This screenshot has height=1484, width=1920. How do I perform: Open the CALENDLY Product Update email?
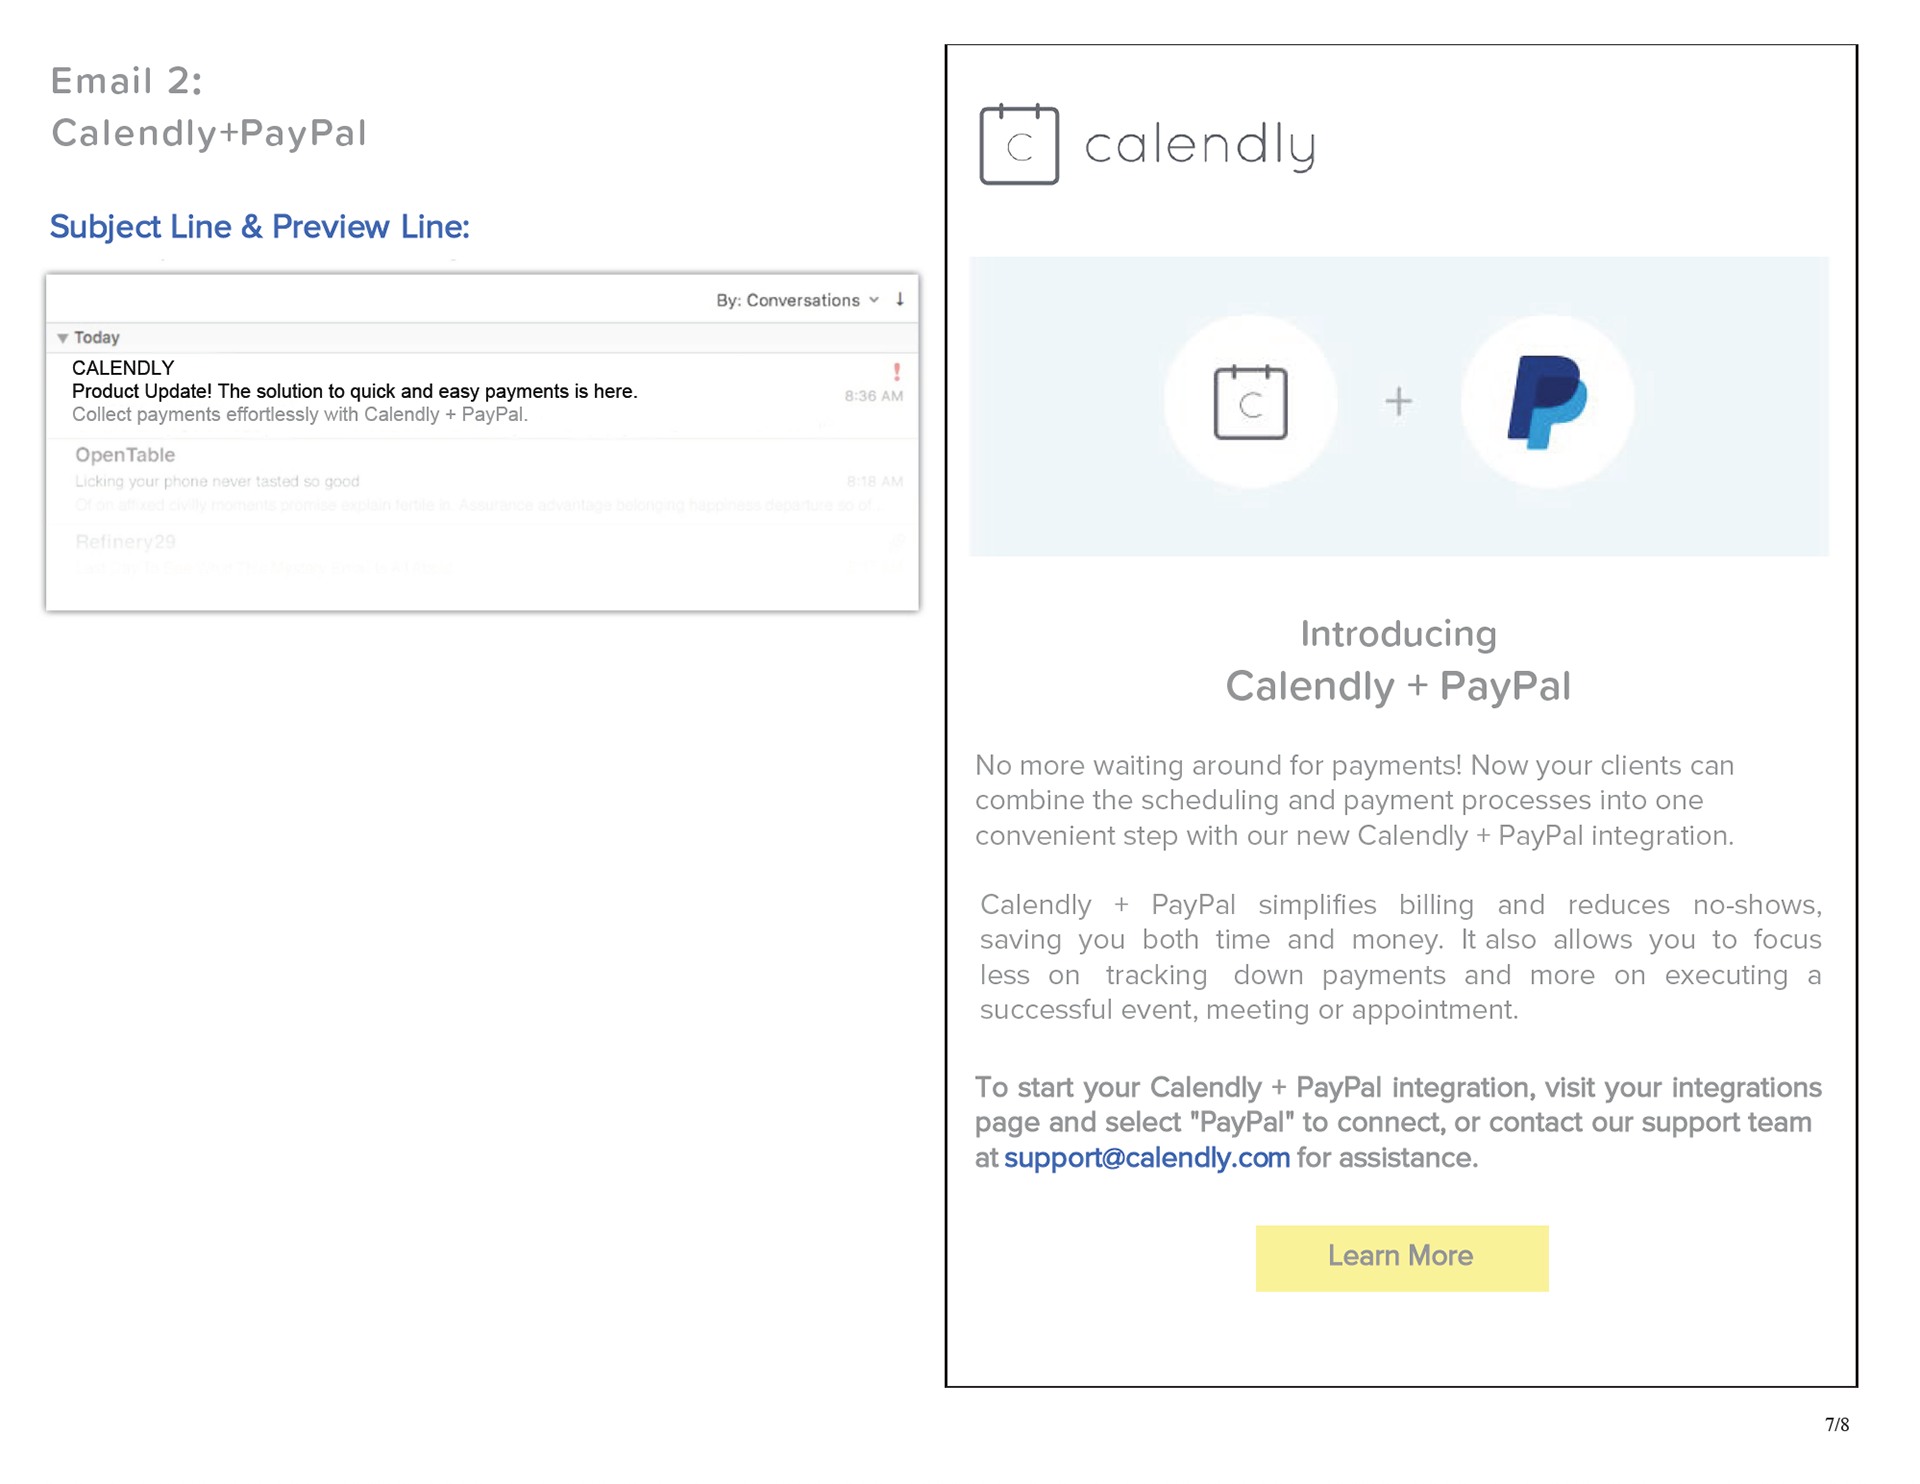tap(482, 392)
